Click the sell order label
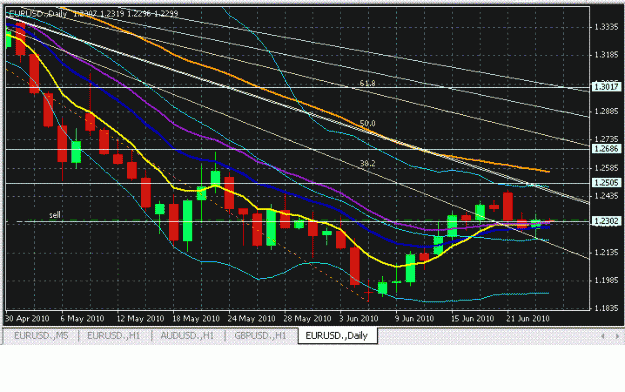 55,215
